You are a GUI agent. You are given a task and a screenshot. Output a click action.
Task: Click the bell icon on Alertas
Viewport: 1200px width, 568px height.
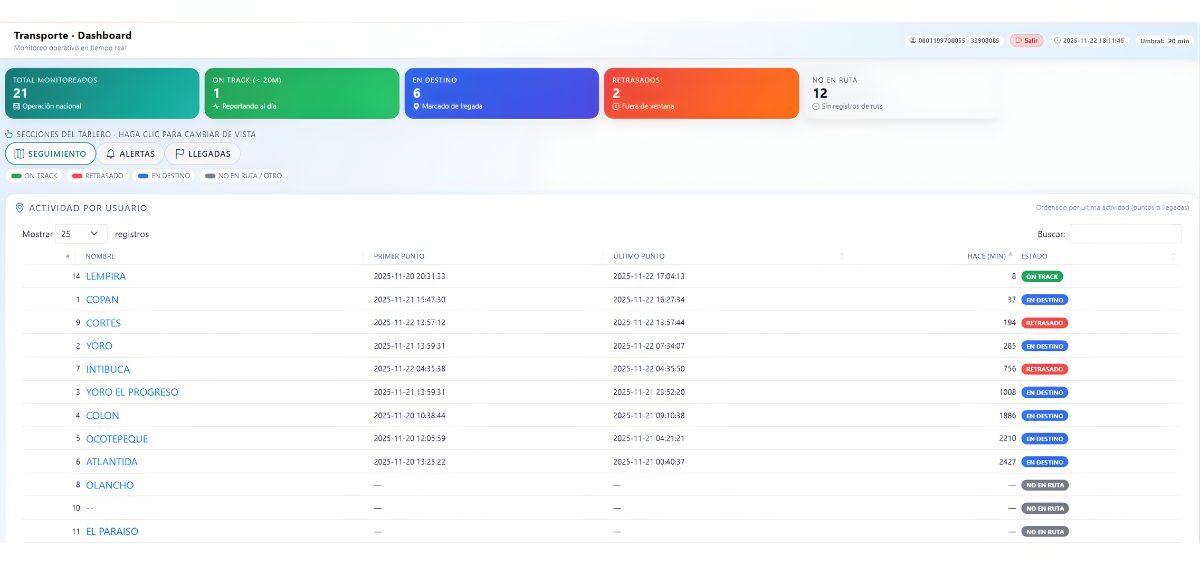[111, 154]
